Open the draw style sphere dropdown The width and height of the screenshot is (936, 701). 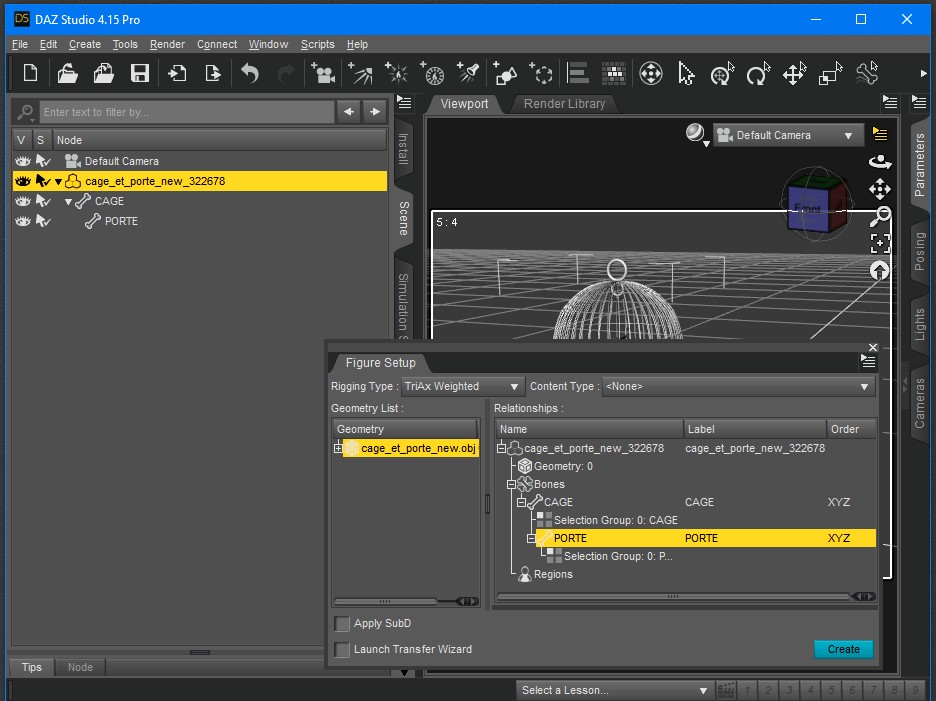[x=697, y=135]
